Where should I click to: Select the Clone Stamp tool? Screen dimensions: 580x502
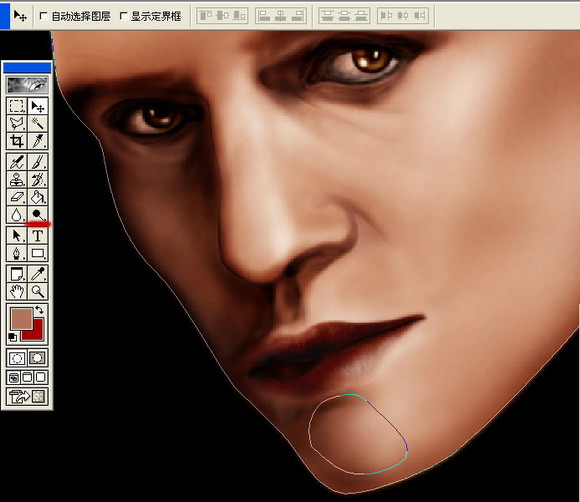coord(17,180)
